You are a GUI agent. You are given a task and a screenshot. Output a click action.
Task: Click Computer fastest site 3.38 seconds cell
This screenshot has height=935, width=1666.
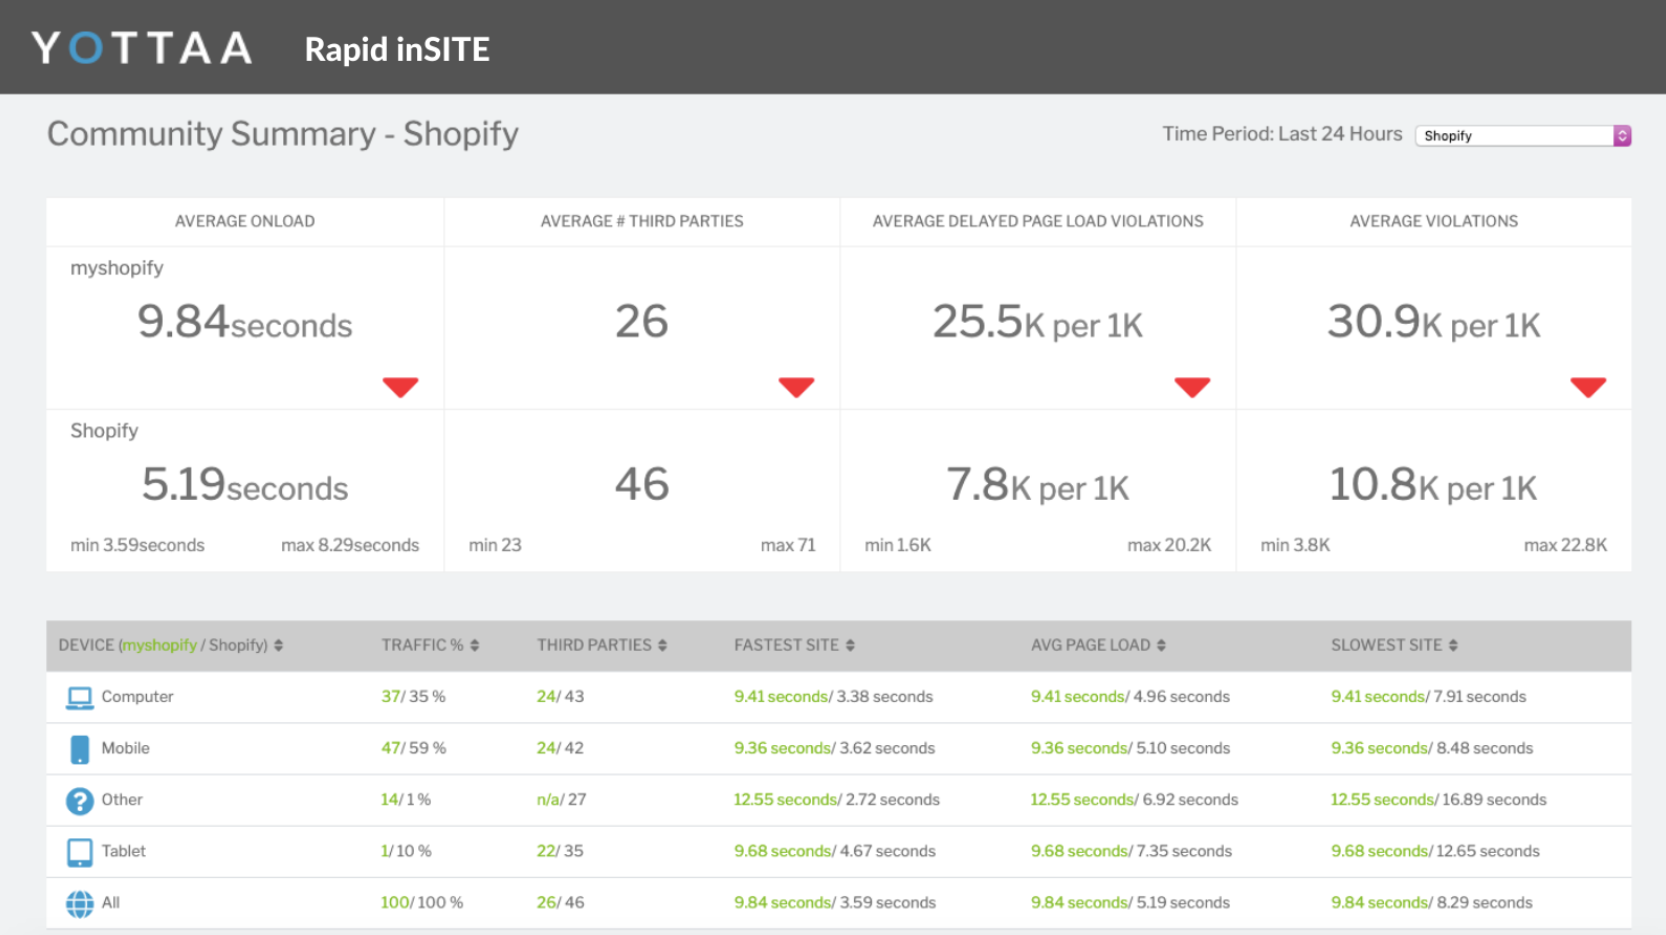833,696
